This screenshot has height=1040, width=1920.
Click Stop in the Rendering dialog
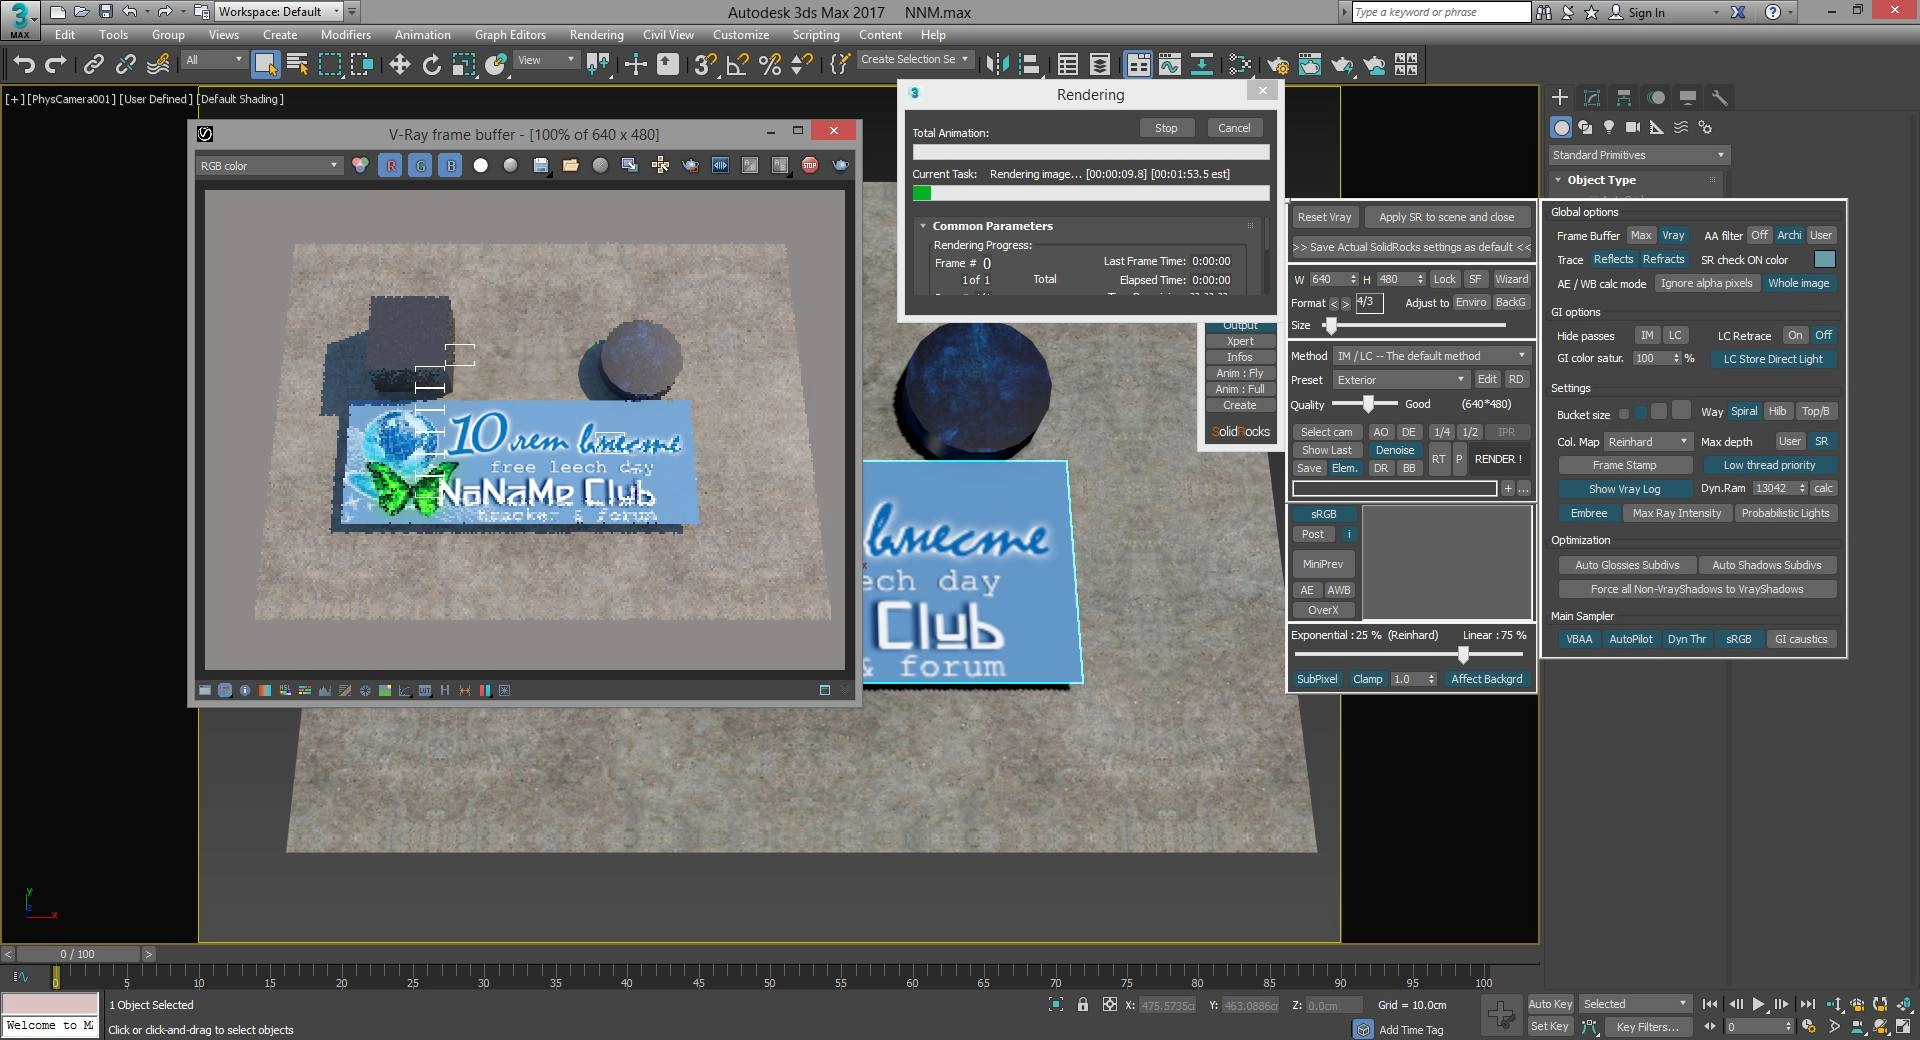click(x=1166, y=128)
